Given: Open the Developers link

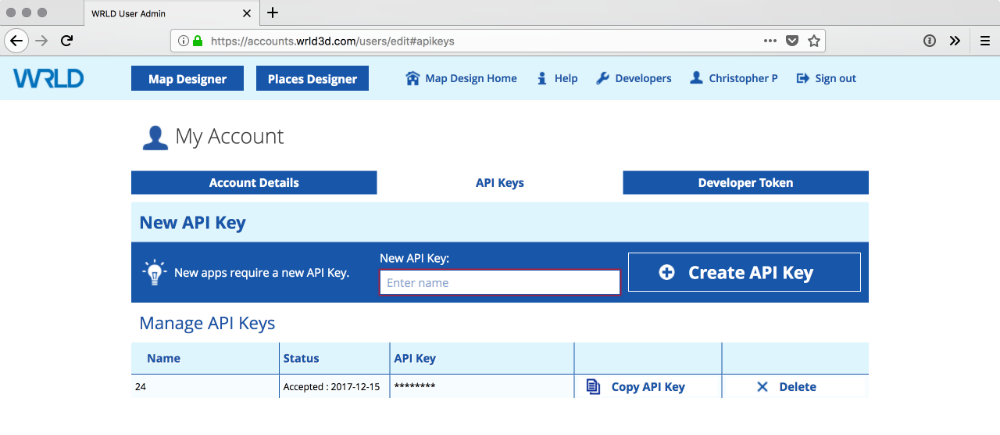Looking at the screenshot, I should tap(643, 78).
